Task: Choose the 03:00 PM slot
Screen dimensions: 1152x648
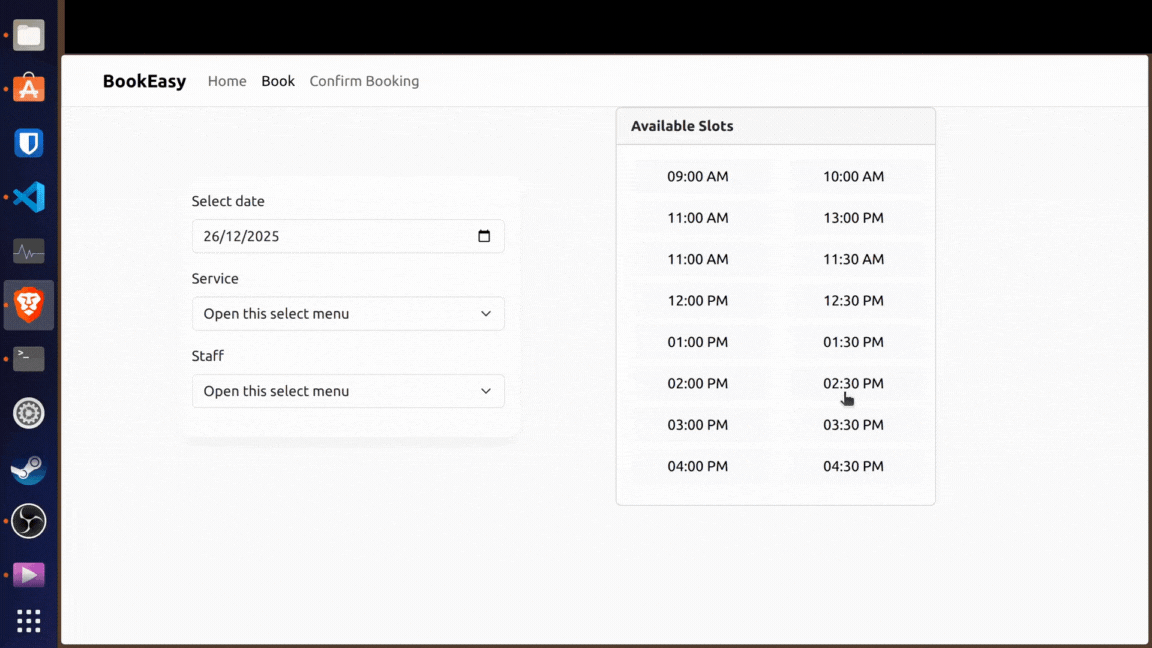Action: click(x=698, y=425)
